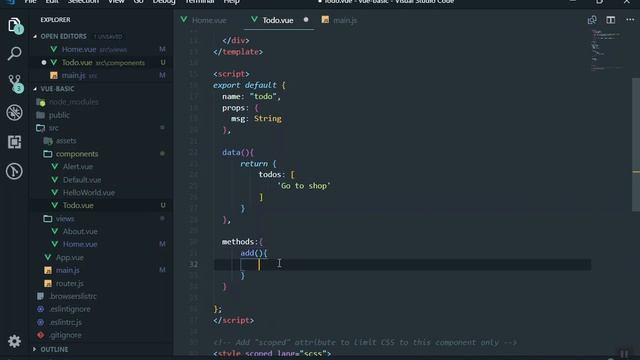
Task: Open the Debug view in activity bar
Action: pyautogui.click(x=14, y=113)
